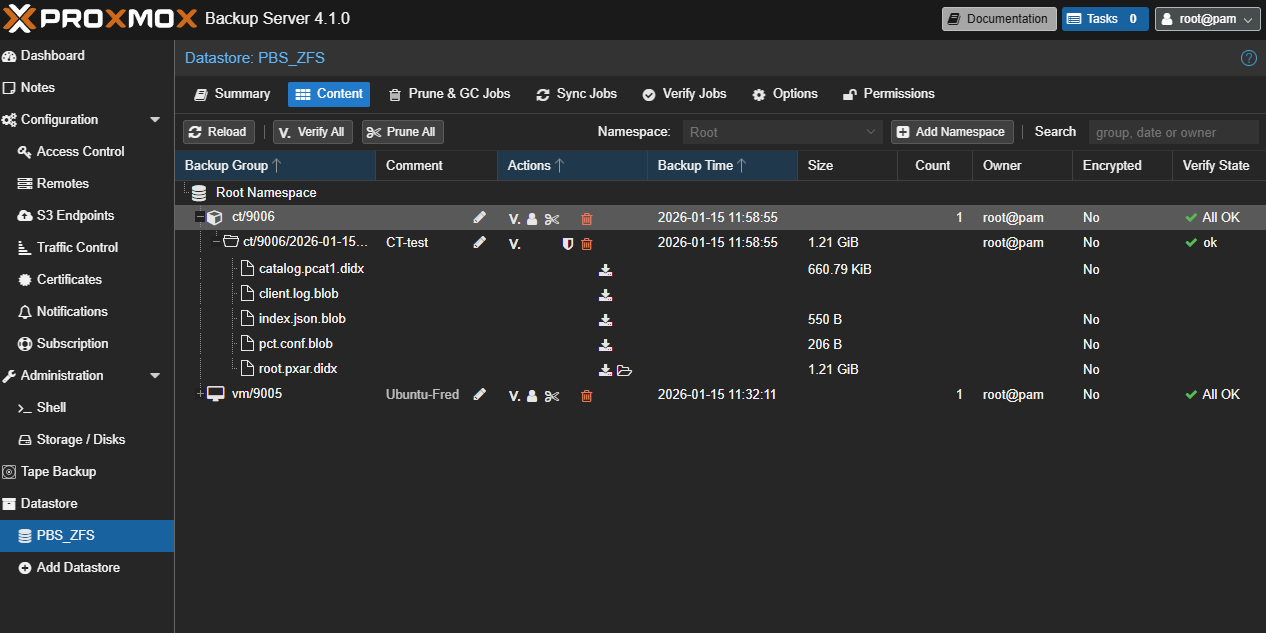Focus the Search input field
1266x633 pixels.
(1172, 132)
